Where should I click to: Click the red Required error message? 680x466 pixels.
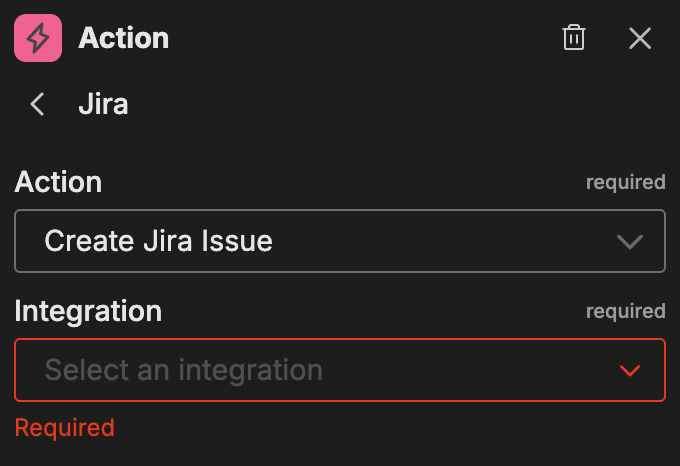[x=65, y=428]
